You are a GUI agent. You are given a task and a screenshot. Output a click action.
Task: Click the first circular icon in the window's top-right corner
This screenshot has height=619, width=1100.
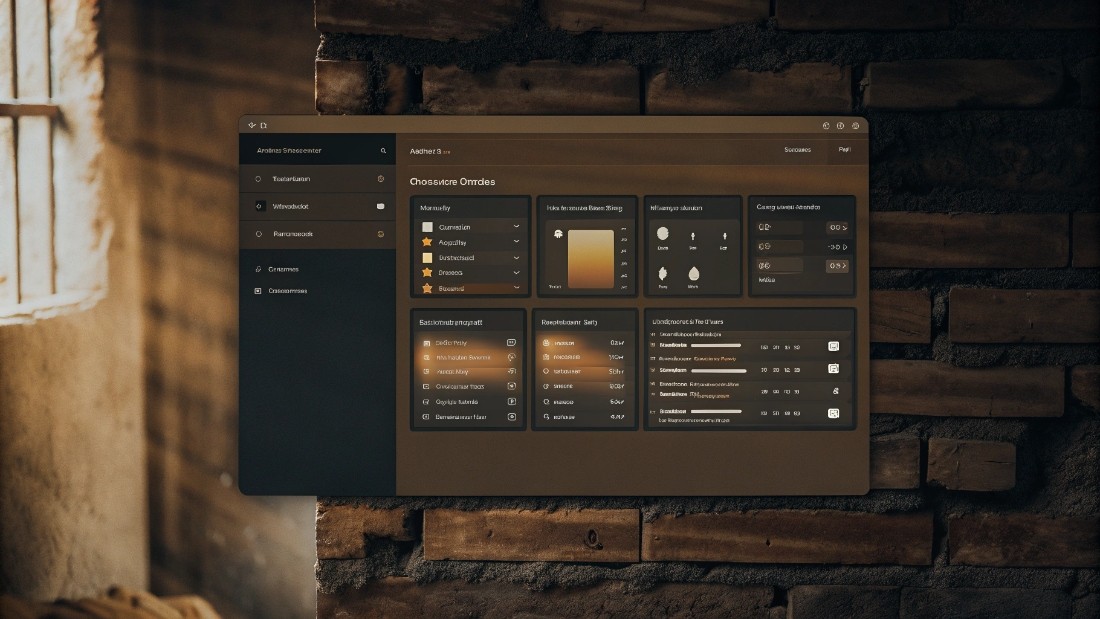[826, 126]
